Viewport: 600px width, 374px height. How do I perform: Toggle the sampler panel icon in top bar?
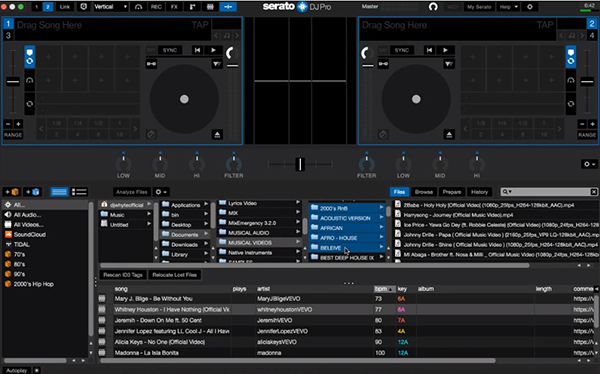coord(192,7)
